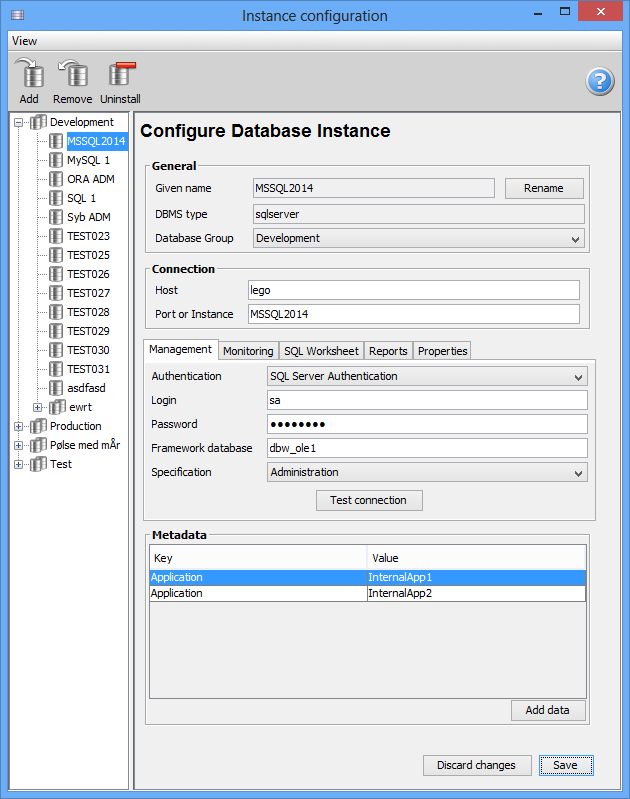
Task: Open the Specification dropdown
Action: point(427,472)
